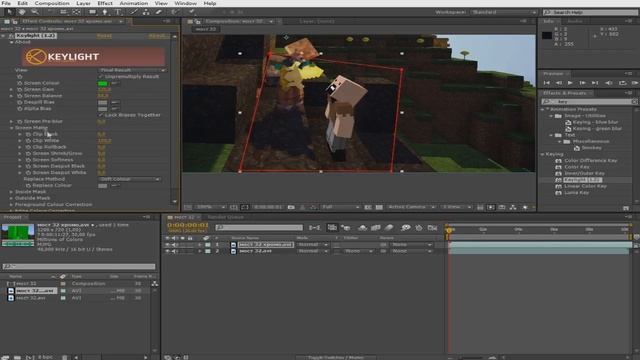The height and width of the screenshot is (360, 640).
Task: Click Clip White stopwatch icon
Action: [28, 140]
